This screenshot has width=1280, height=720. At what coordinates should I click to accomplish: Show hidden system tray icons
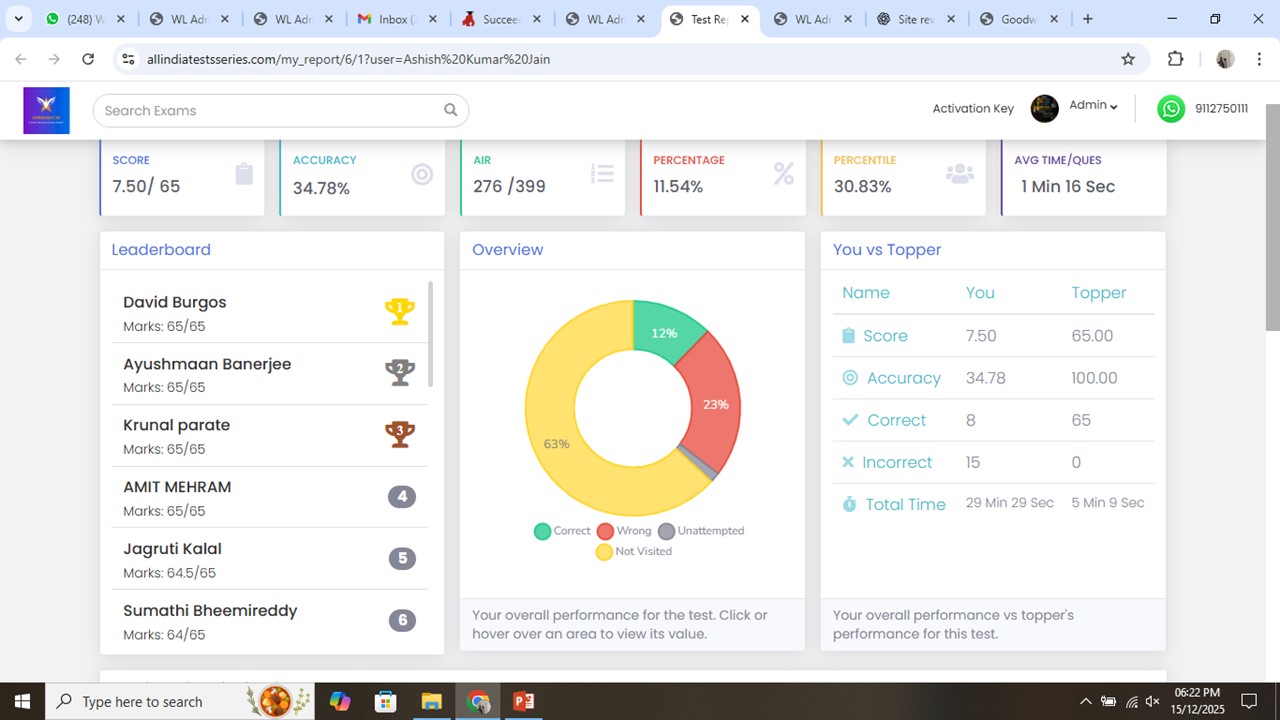click(x=1085, y=701)
